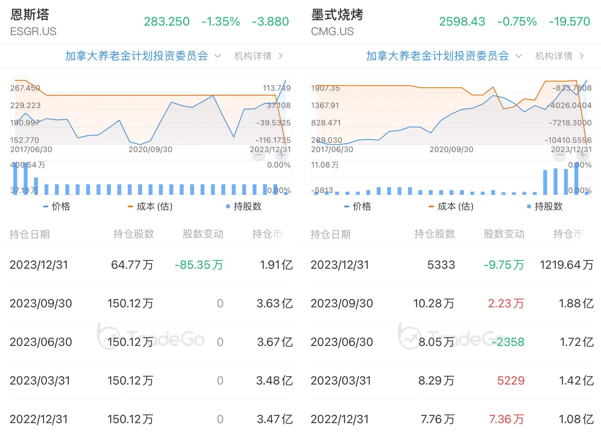Select ESGR row dated 2023/12/31
601x436 pixels.
pyautogui.click(x=151, y=265)
